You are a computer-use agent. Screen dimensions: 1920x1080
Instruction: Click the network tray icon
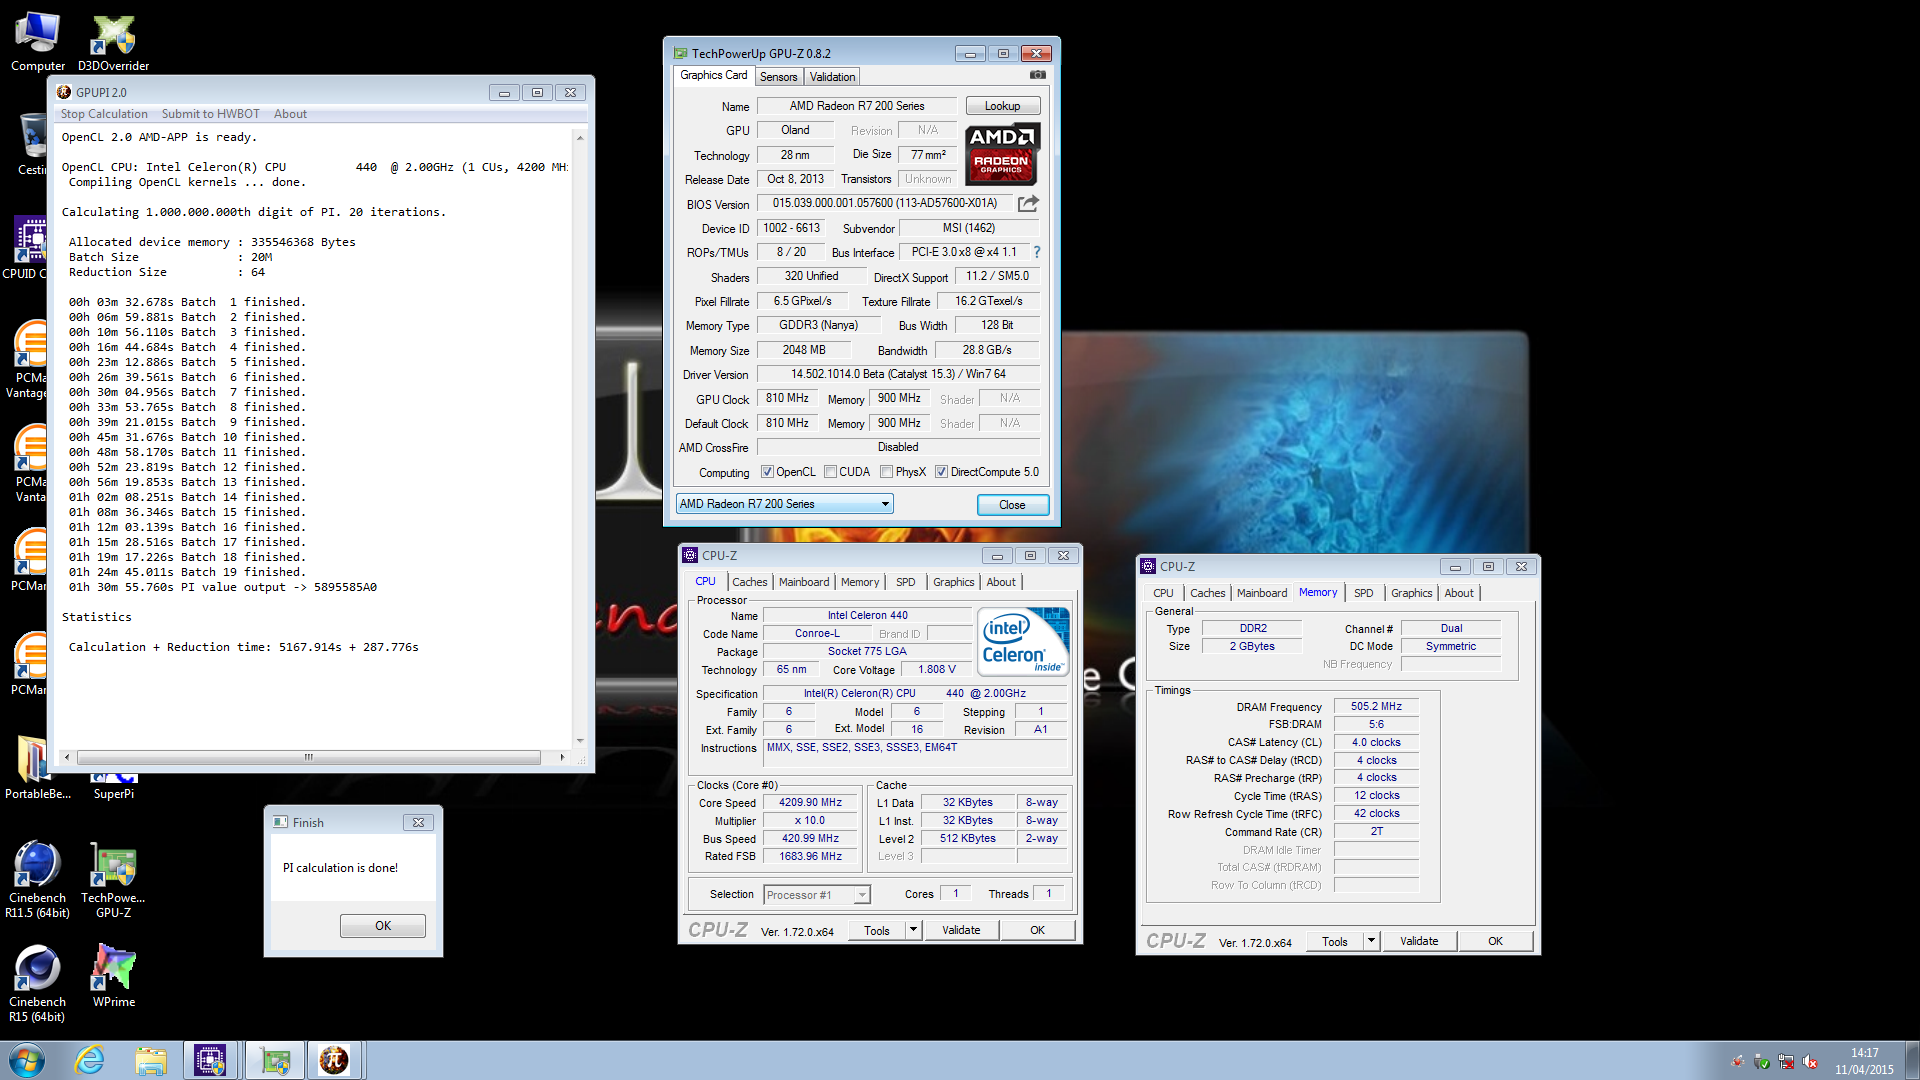point(1786,1062)
